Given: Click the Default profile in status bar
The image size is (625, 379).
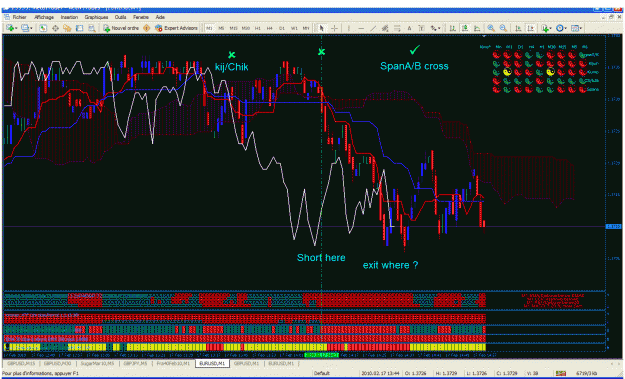Looking at the screenshot, I should (322, 373).
